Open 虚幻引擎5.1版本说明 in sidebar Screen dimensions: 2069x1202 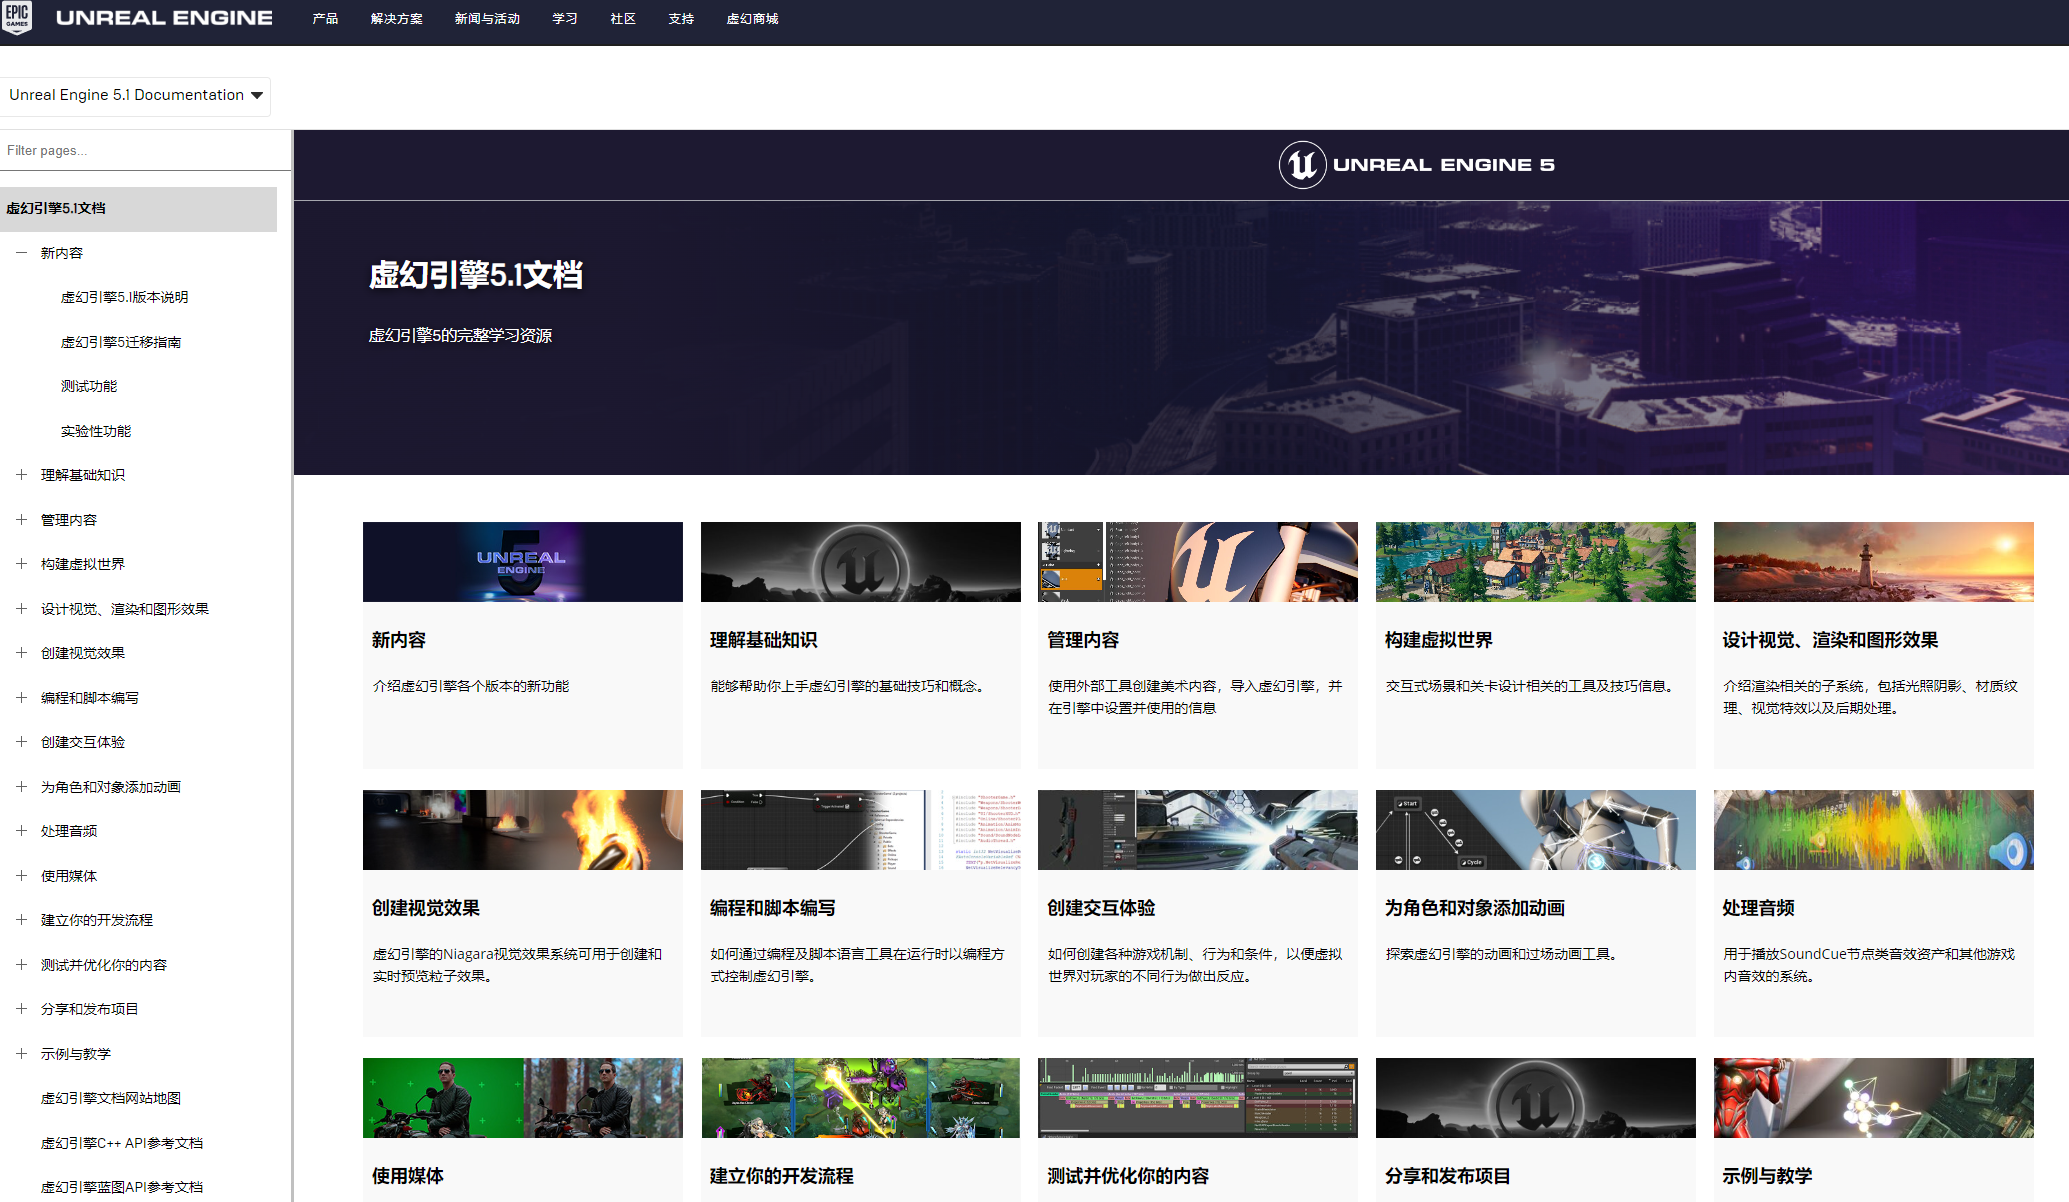pos(124,298)
